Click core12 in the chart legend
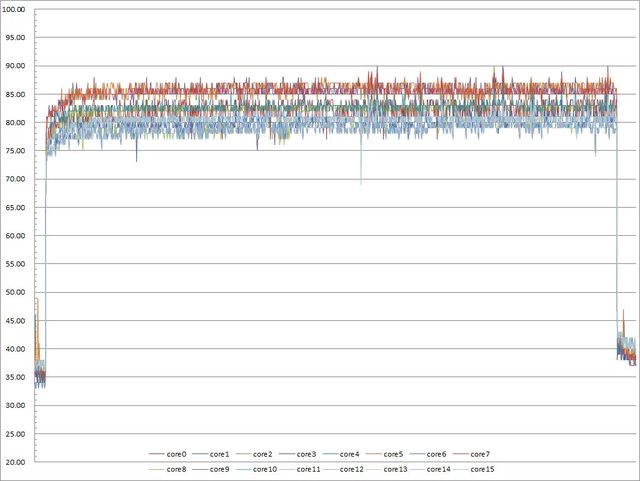The image size is (640, 481). tap(352, 469)
